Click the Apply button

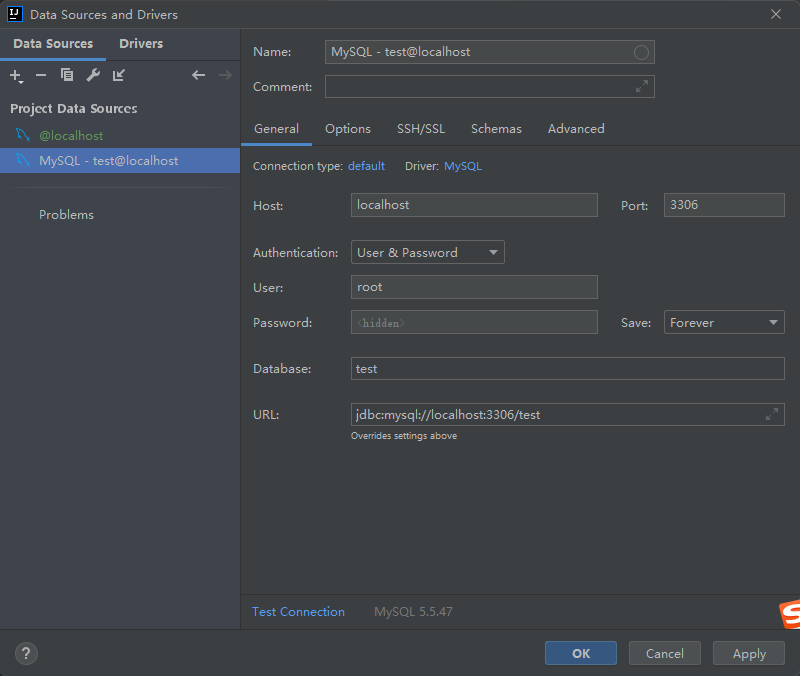748,653
